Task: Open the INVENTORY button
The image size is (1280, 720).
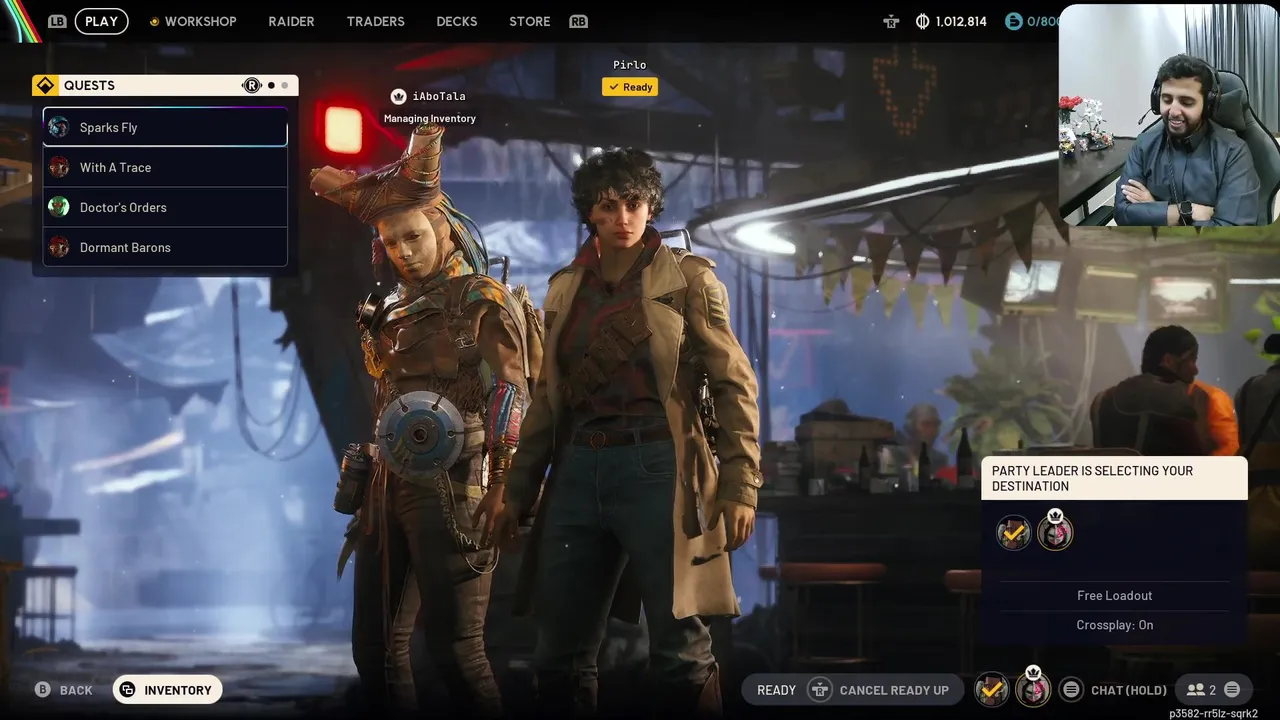Action: [x=167, y=690]
